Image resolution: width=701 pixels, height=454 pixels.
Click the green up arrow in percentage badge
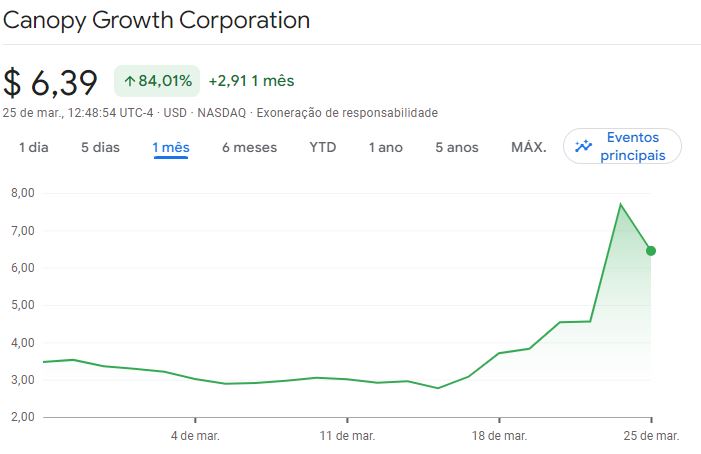point(129,81)
